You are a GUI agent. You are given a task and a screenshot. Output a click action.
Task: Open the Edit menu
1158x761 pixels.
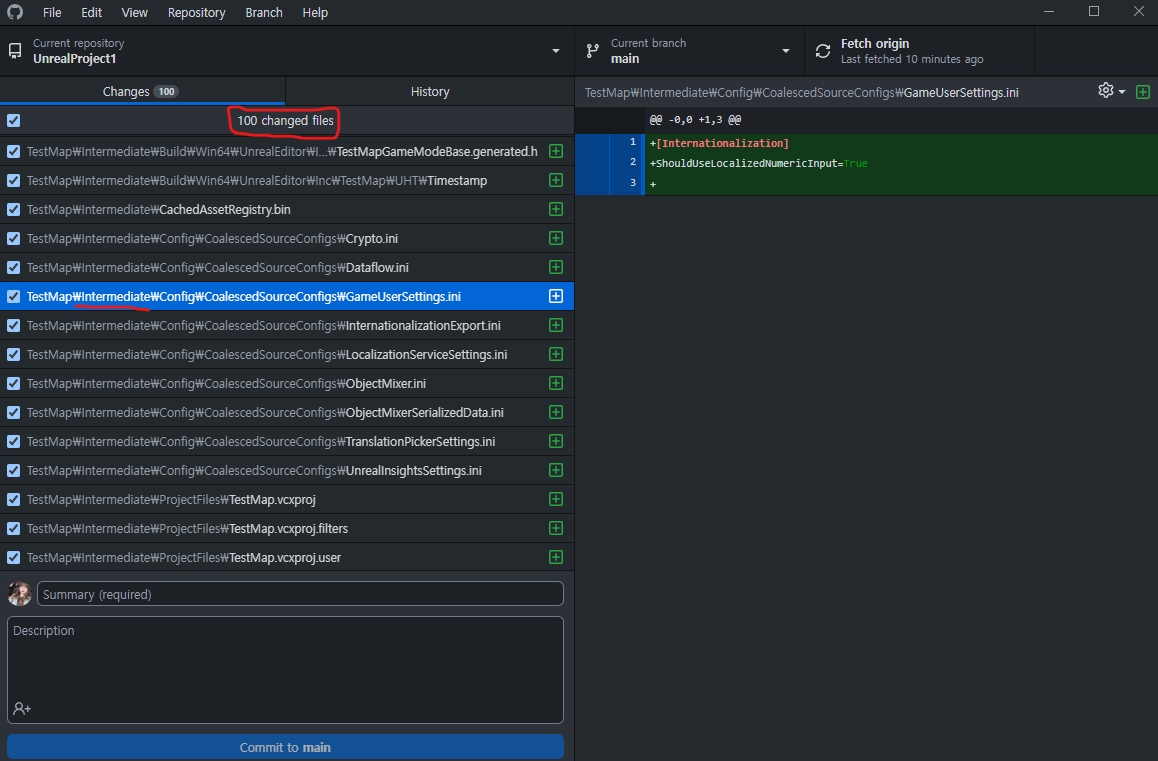(92, 13)
